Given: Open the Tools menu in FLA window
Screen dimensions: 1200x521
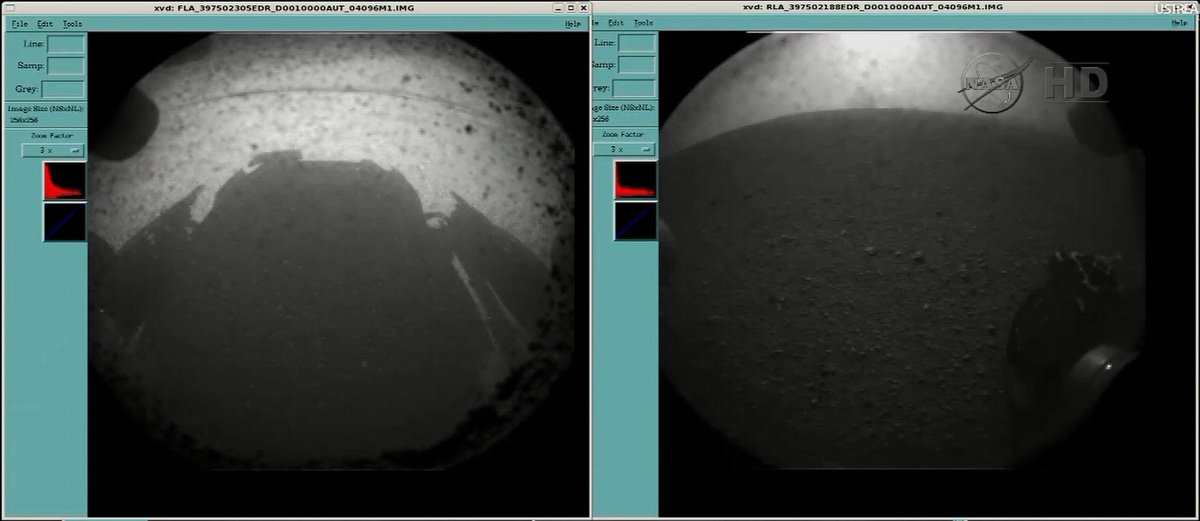Looking at the screenshot, I should 73,23.
